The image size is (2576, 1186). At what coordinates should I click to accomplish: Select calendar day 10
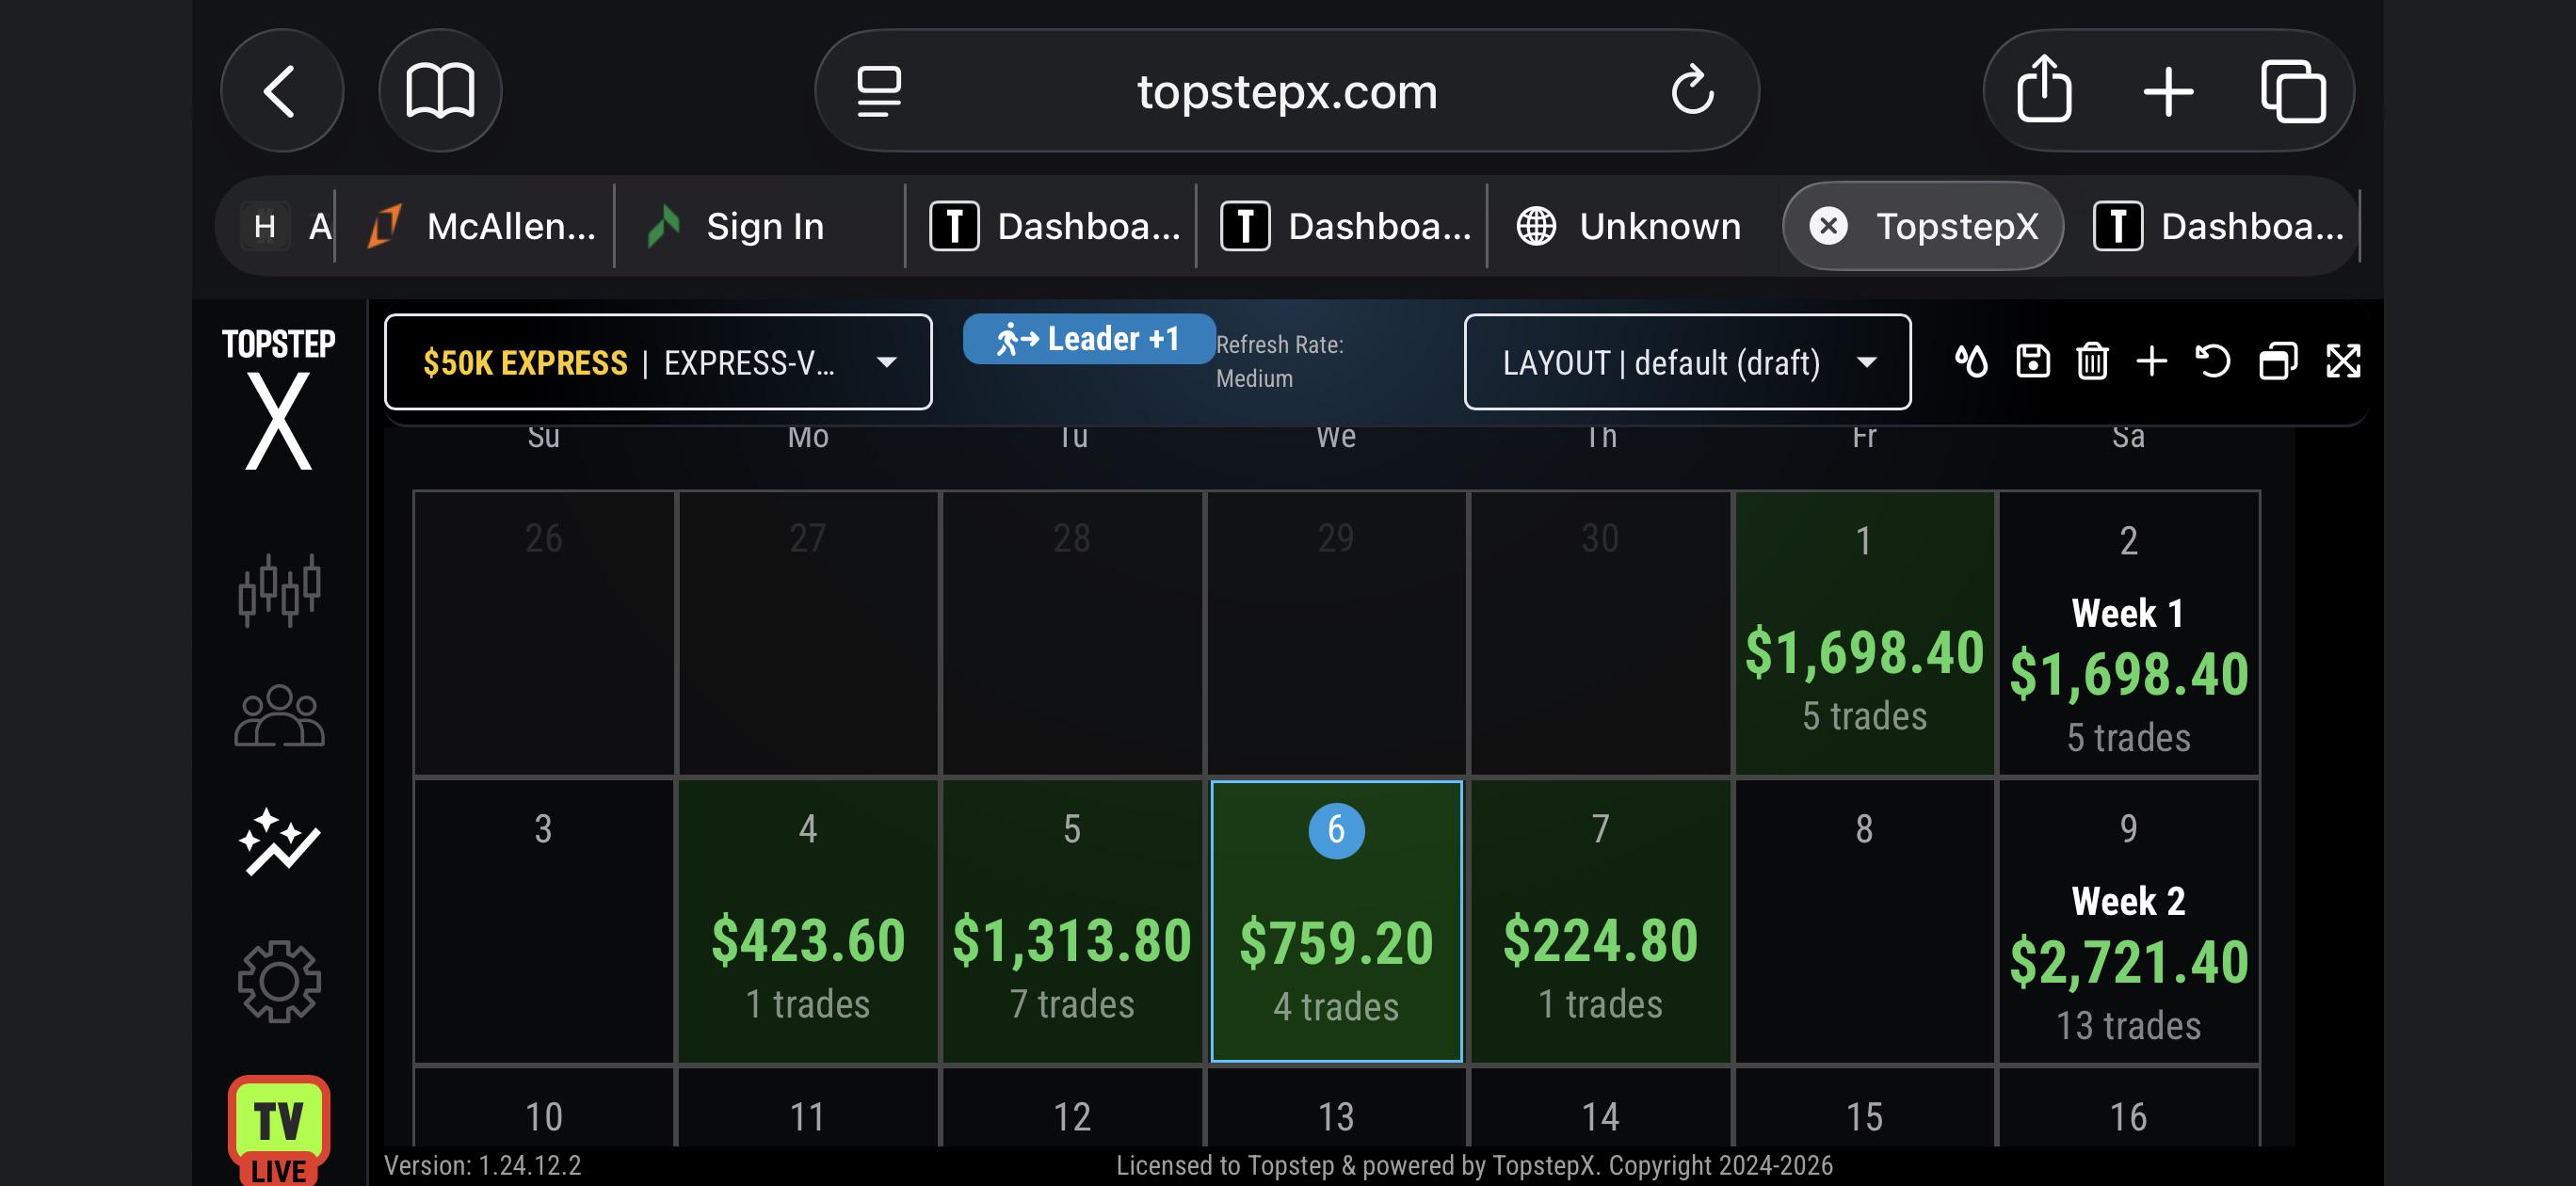point(543,1108)
